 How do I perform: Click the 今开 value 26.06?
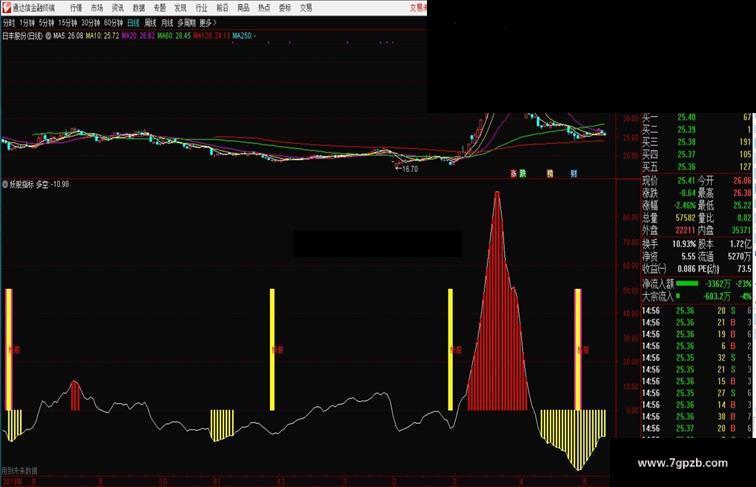click(x=742, y=181)
